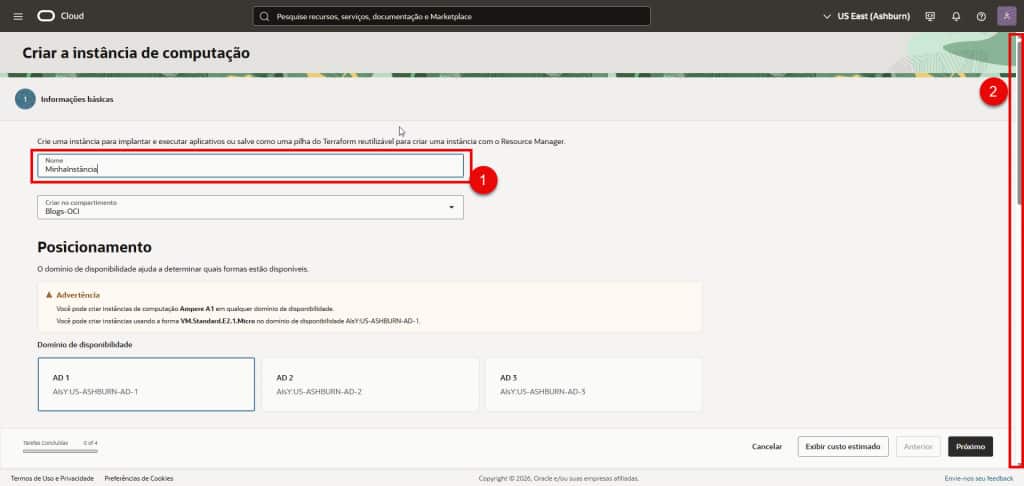Select availability domain AD 3
Image resolution: width=1024 pixels, height=486 pixels.
click(x=594, y=384)
